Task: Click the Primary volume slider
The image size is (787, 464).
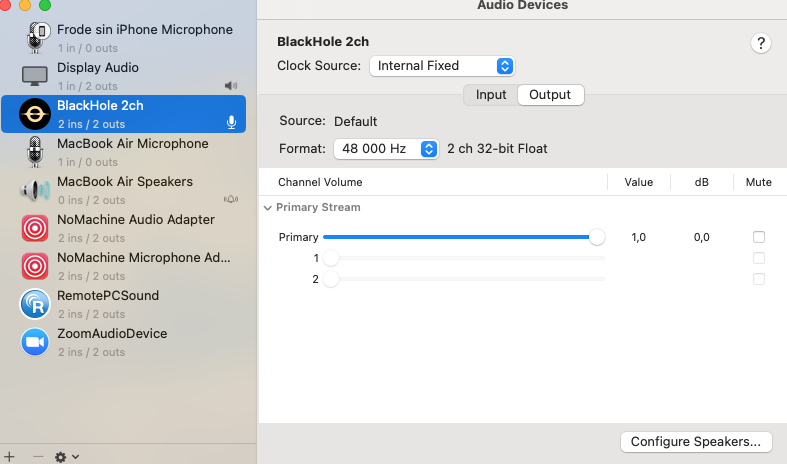Action: coord(460,238)
